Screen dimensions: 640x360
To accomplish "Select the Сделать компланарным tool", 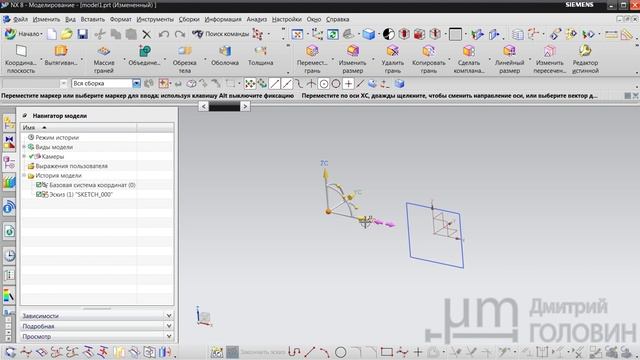I will tap(469, 59).
